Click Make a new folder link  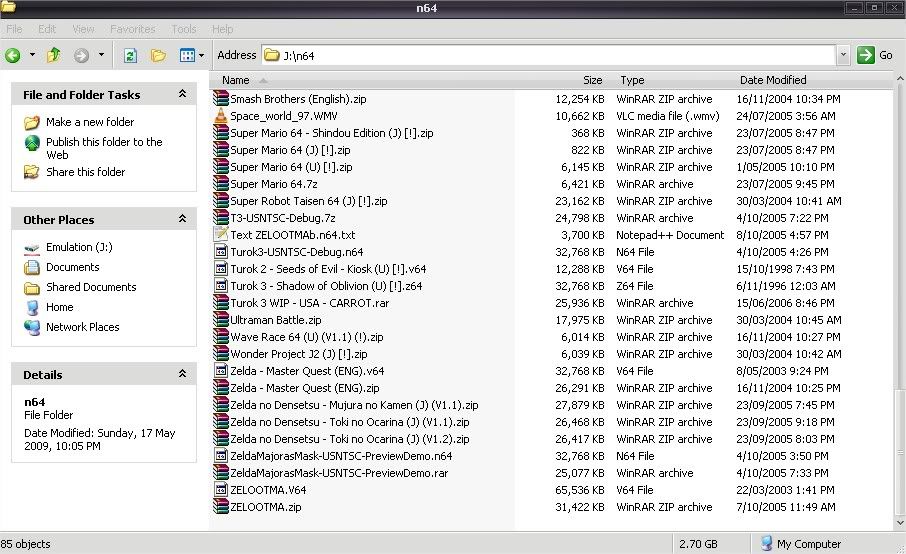(90, 122)
